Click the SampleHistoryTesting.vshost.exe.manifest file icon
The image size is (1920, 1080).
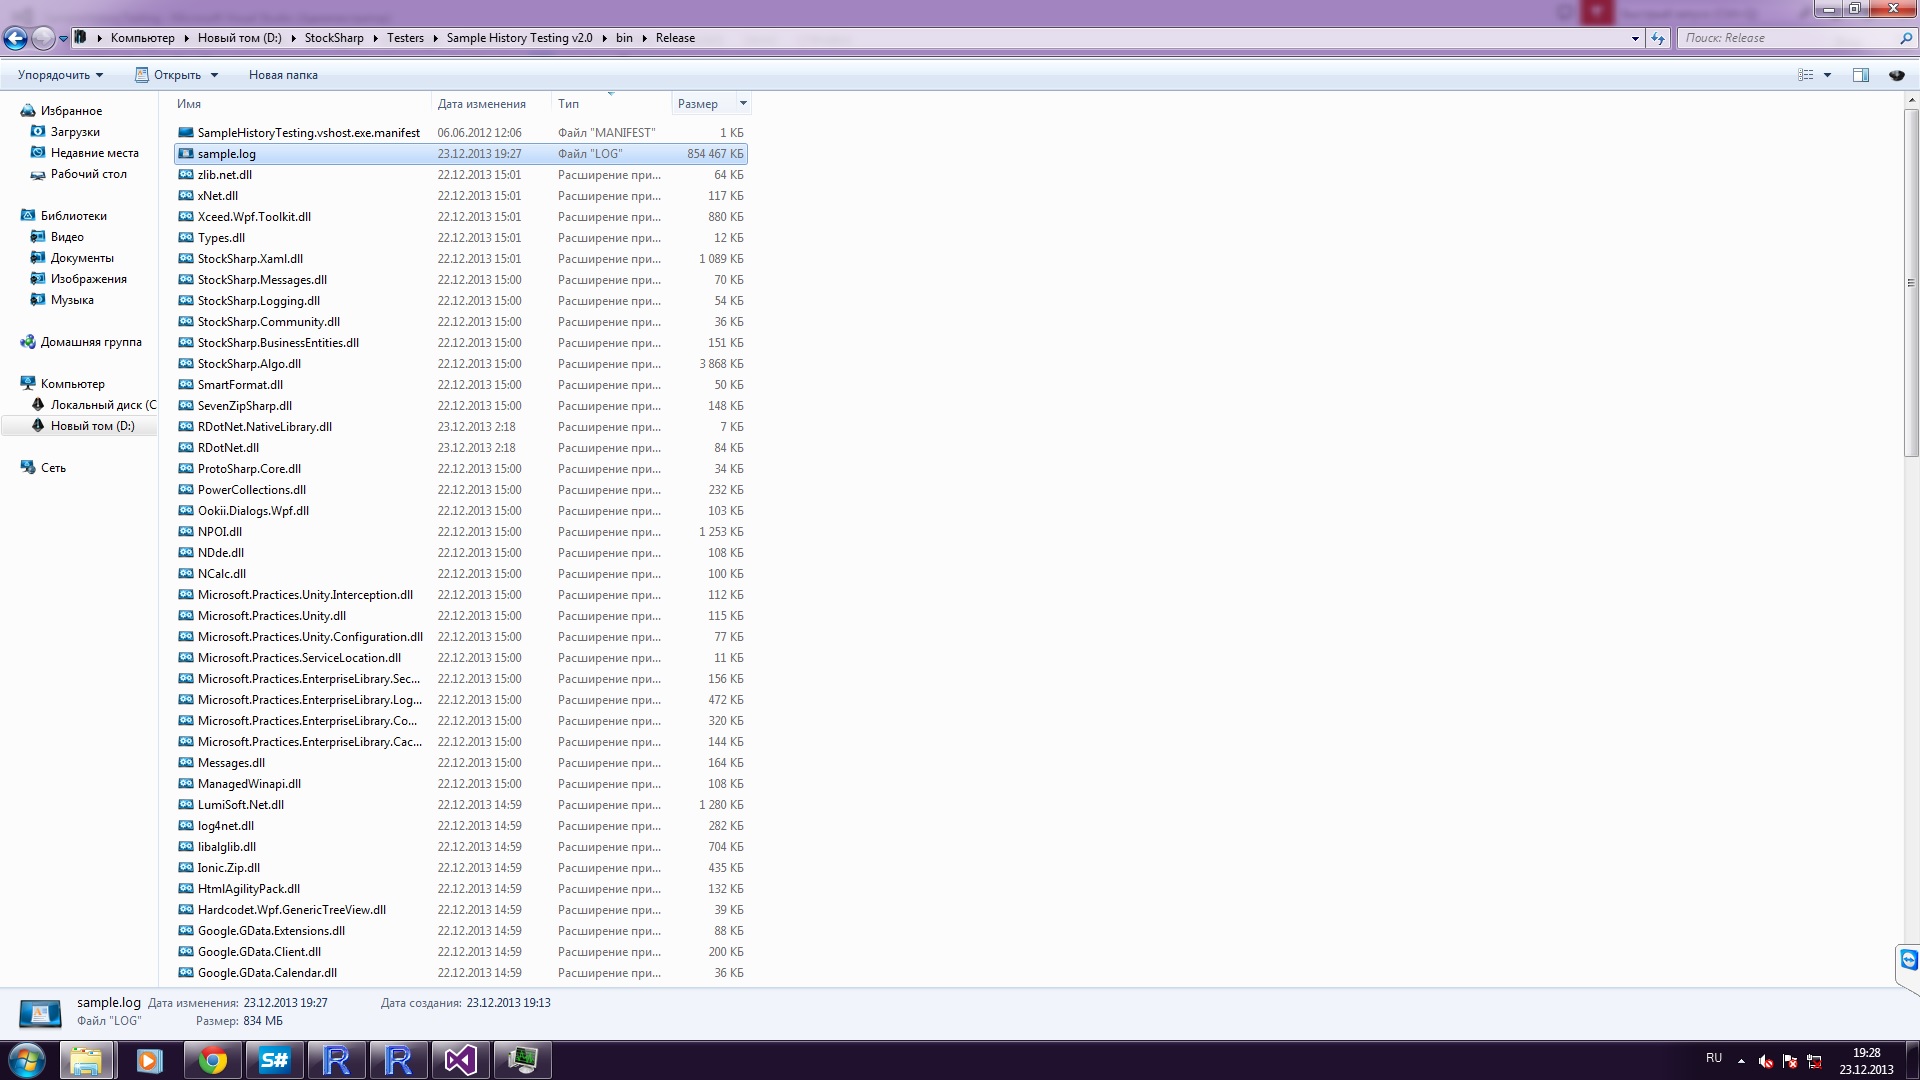(185, 133)
